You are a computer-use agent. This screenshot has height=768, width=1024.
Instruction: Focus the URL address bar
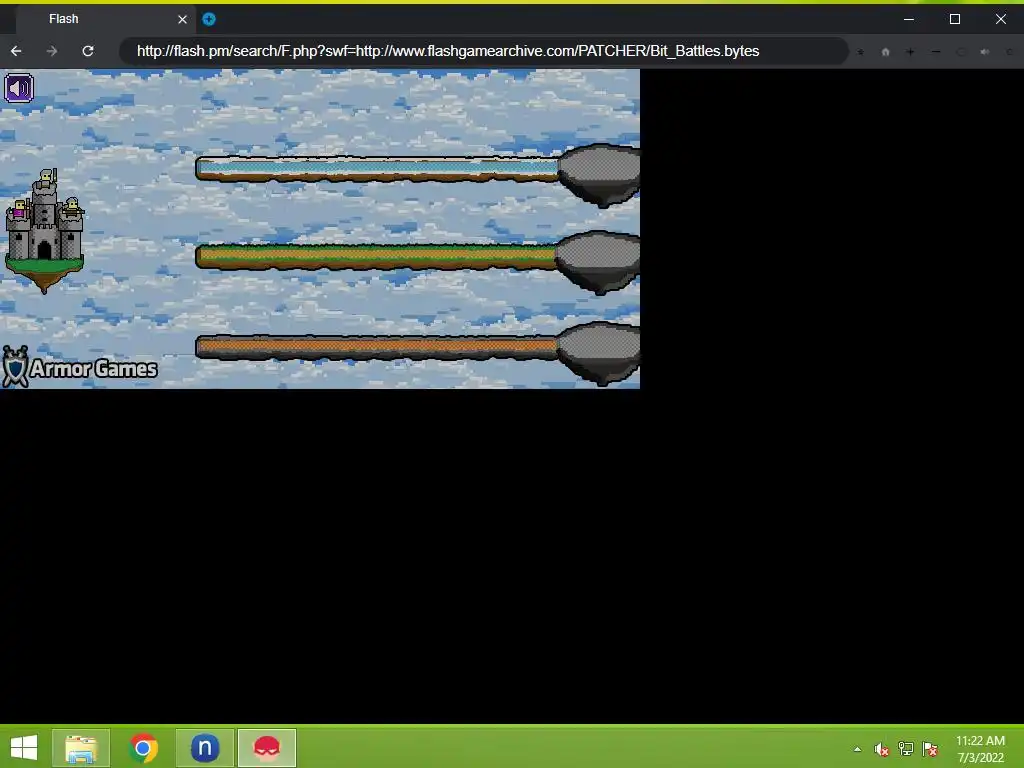click(x=483, y=51)
